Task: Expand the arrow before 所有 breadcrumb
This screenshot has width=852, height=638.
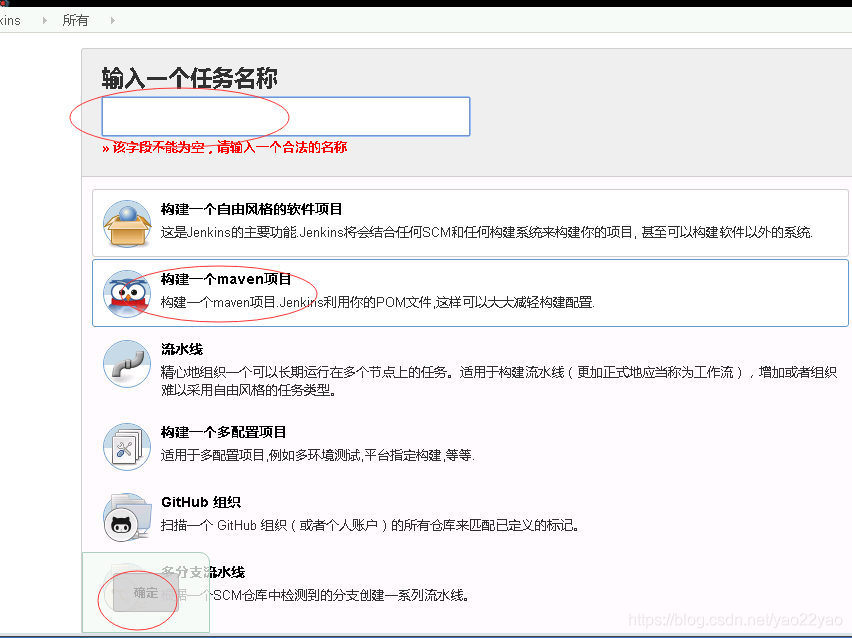Action: coord(45,20)
